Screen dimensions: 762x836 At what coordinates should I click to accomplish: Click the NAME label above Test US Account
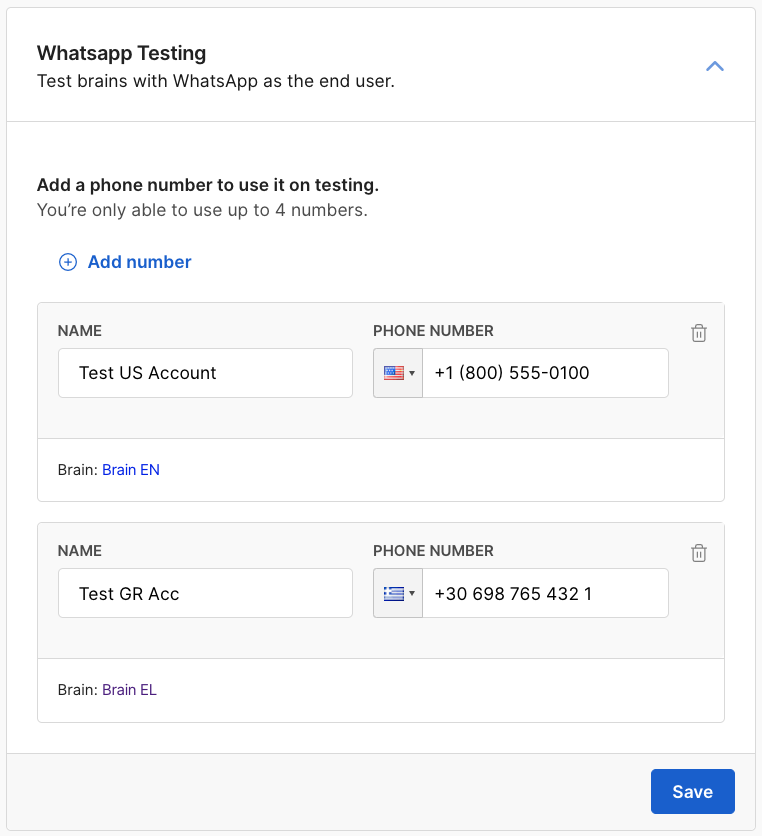(80, 331)
